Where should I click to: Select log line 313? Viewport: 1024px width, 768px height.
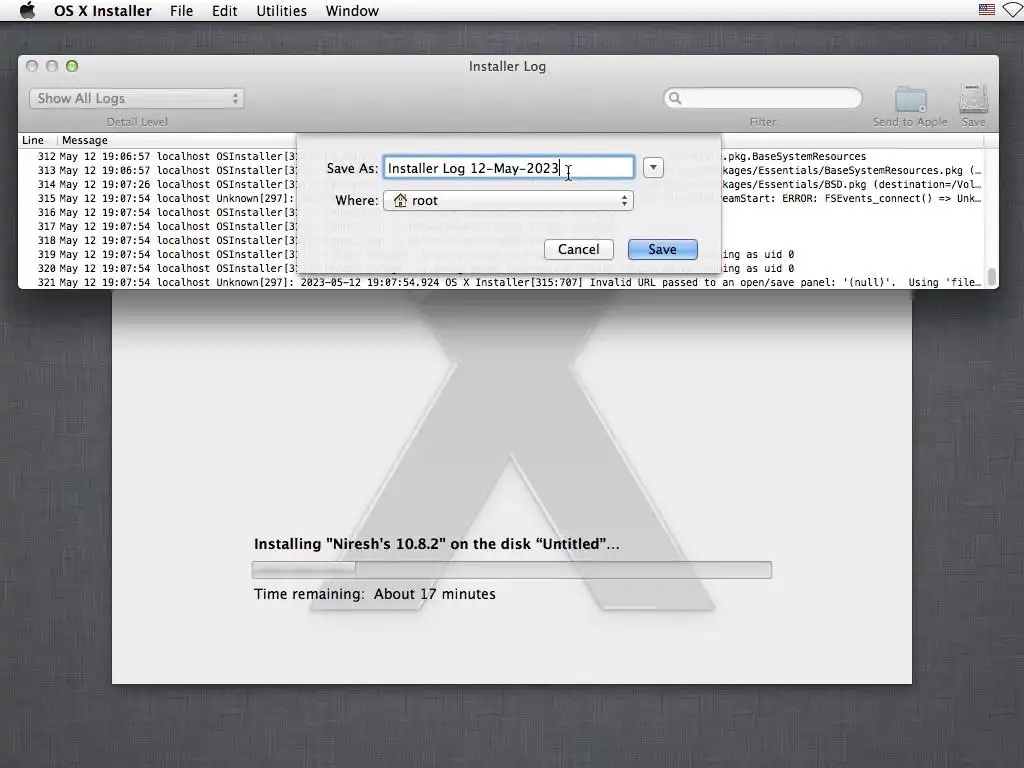502,170
